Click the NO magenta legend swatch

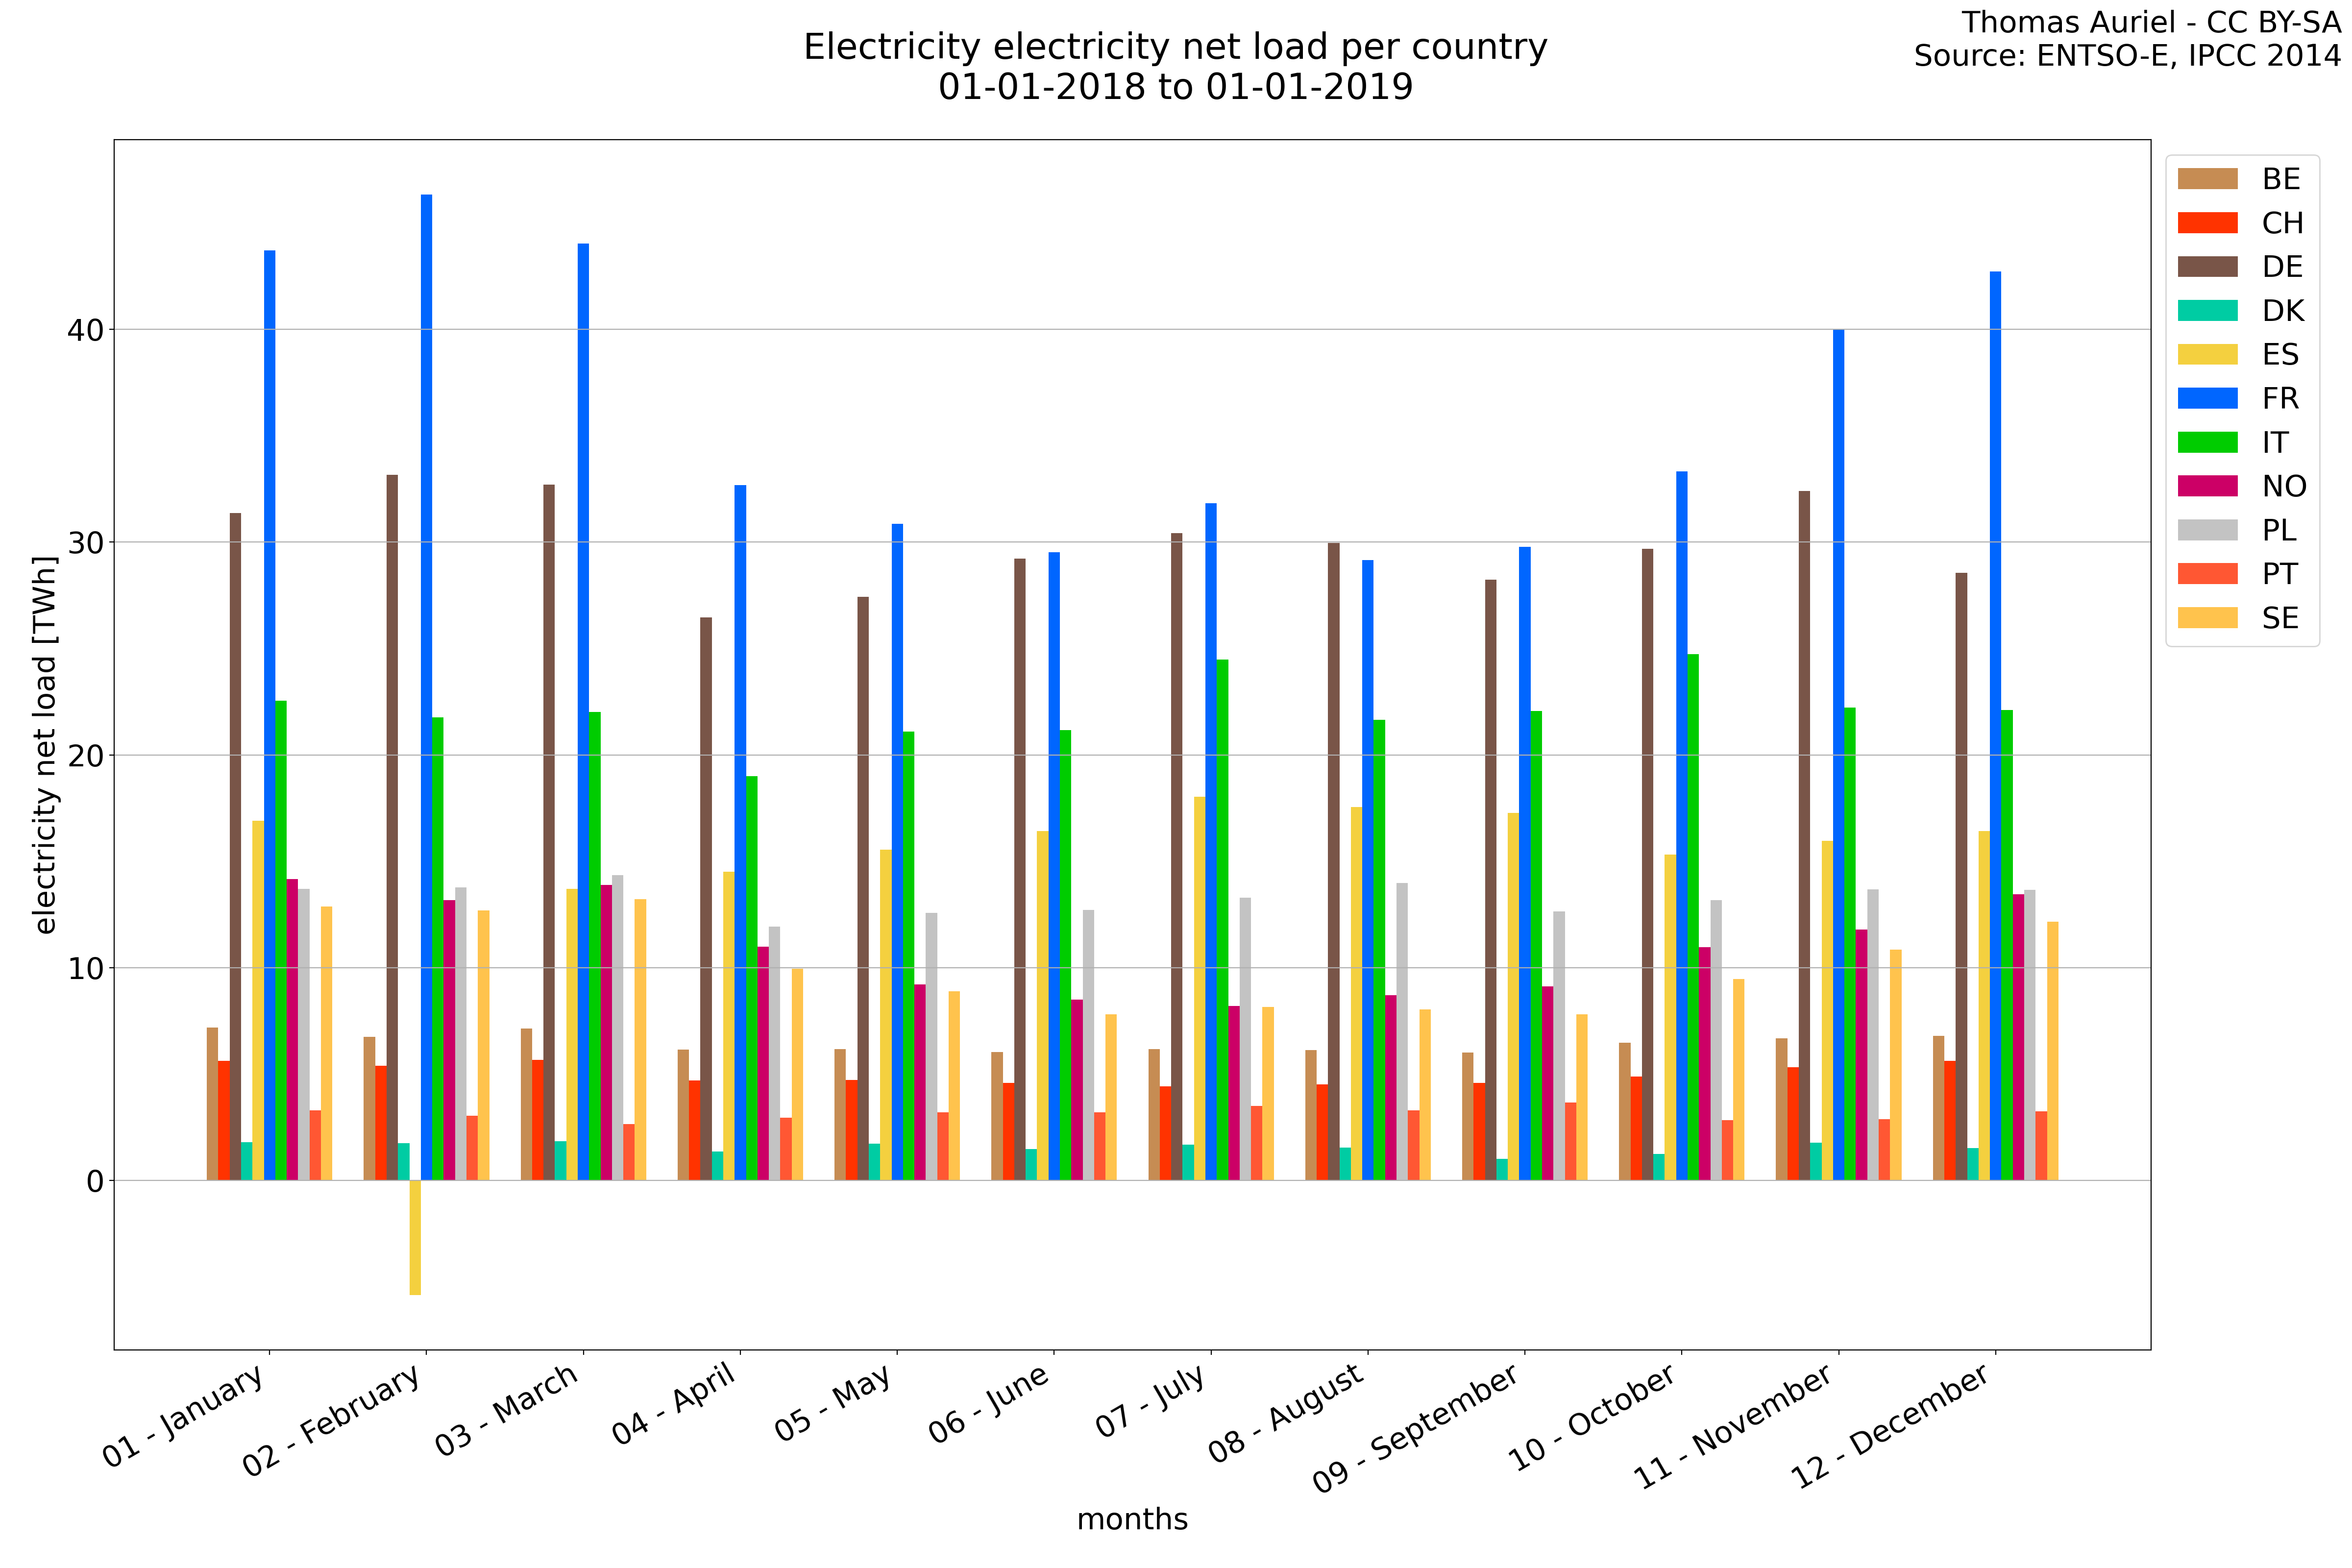pyautogui.click(x=2207, y=486)
